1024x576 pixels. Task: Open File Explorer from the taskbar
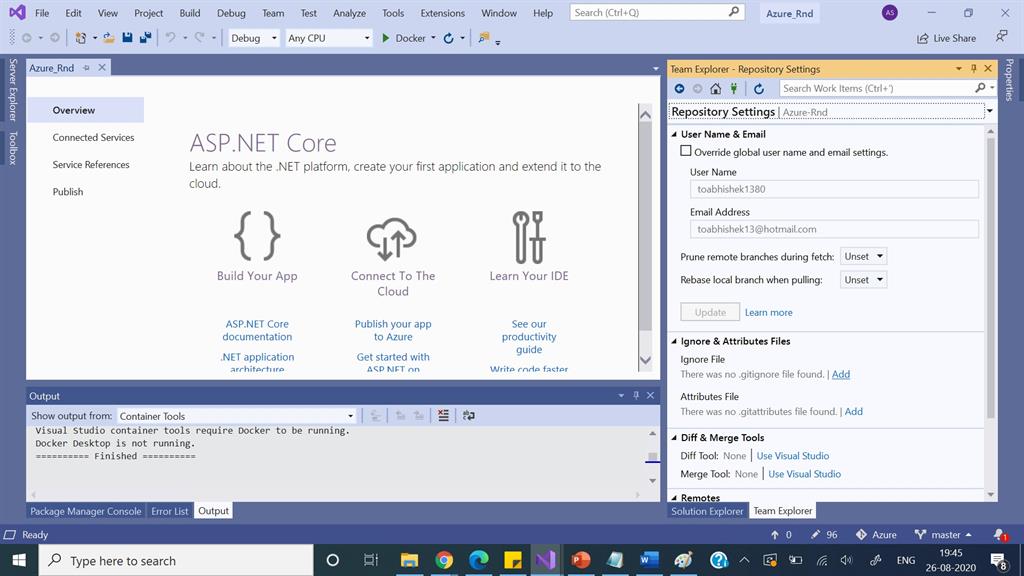(x=409, y=560)
